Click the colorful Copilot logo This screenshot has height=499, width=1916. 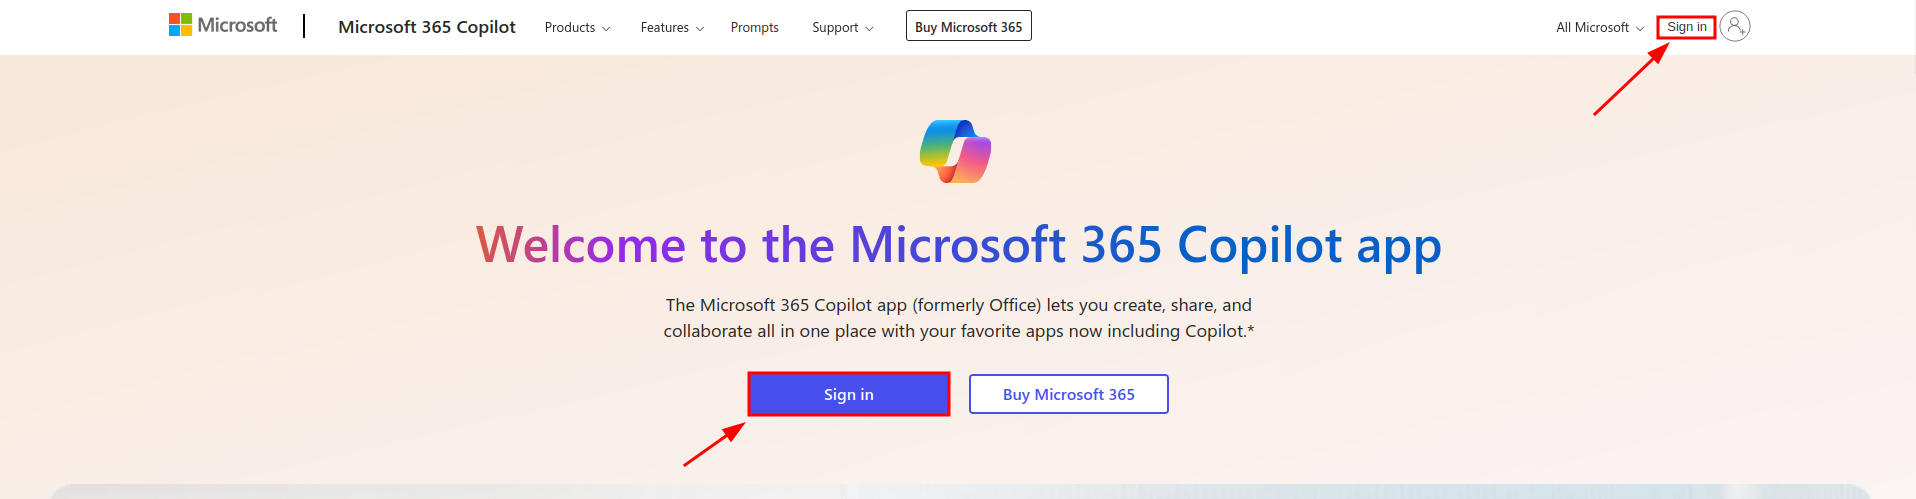[955, 151]
